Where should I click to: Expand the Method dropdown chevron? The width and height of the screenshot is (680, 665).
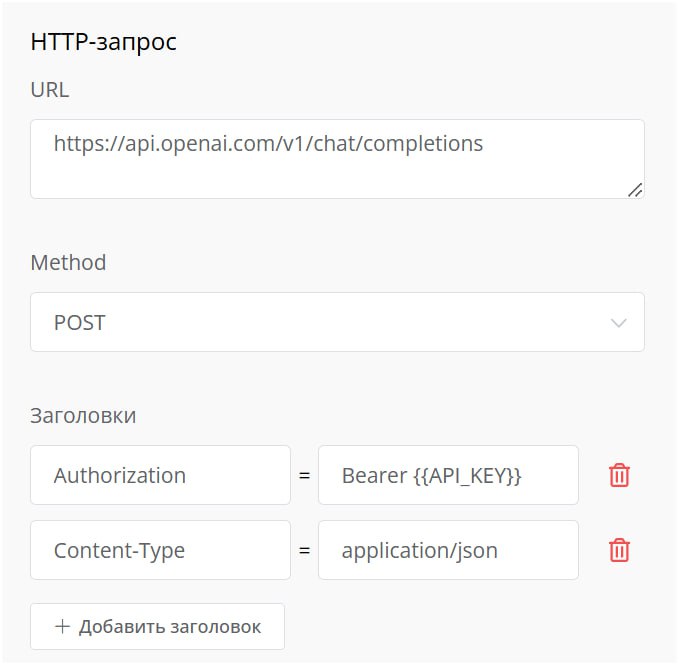(x=618, y=323)
